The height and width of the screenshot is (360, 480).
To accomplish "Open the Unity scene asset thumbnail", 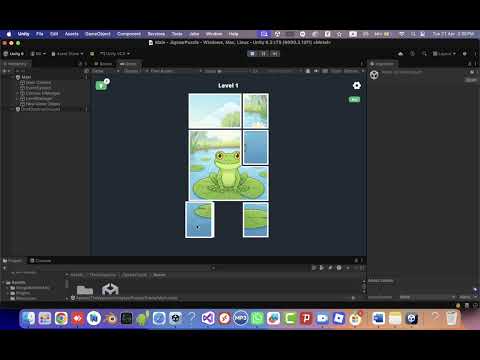I will click(x=110, y=289).
